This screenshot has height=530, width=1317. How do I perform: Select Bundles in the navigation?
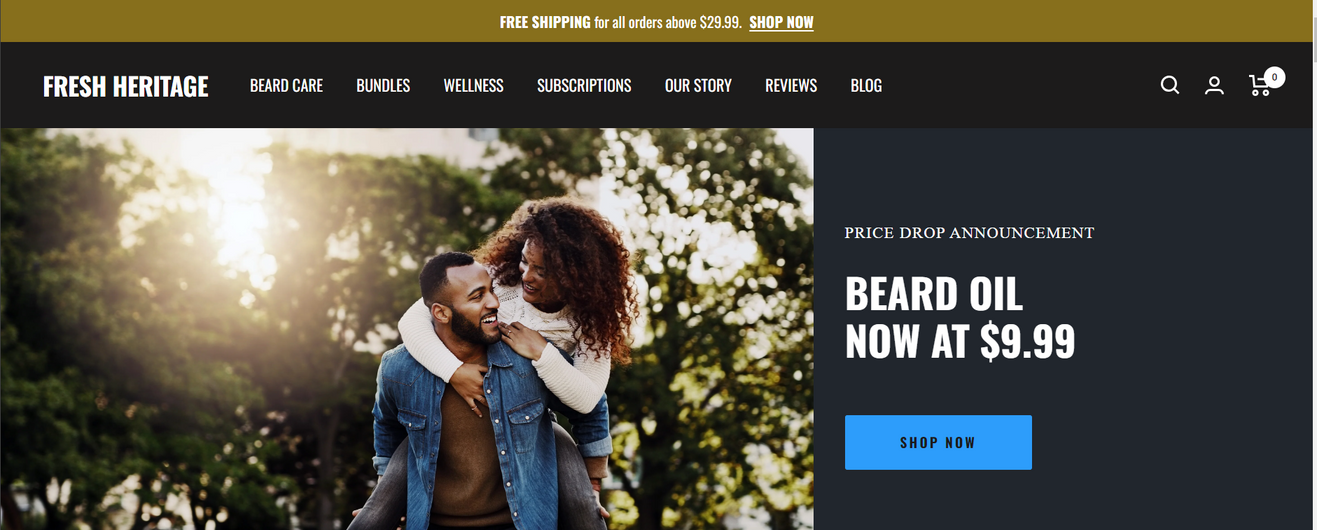(383, 86)
